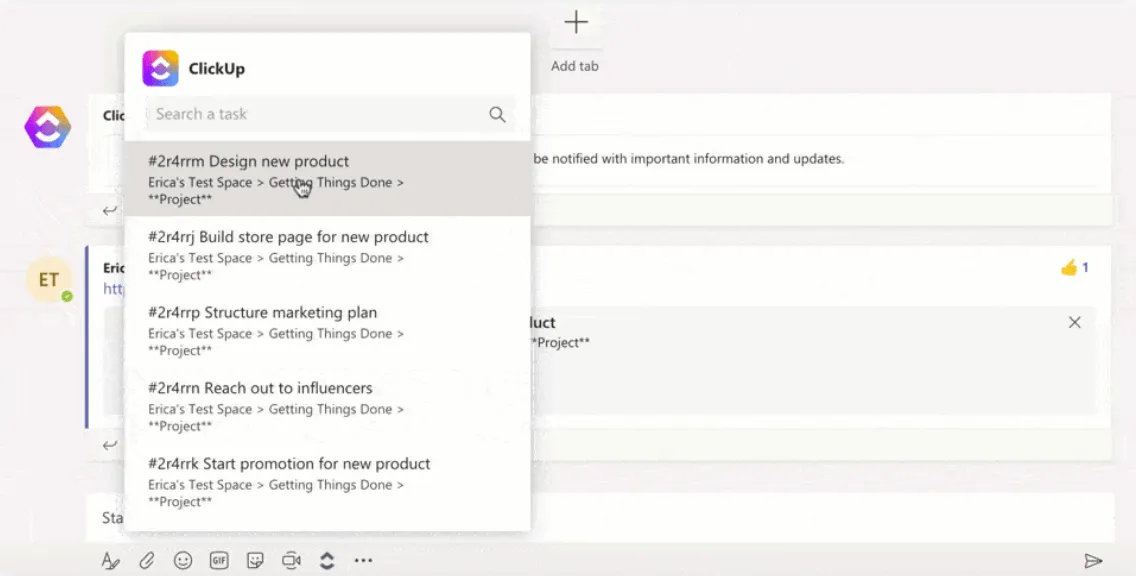Select task #2r4rrp Structure marketing plan

pyautogui.click(x=327, y=330)
